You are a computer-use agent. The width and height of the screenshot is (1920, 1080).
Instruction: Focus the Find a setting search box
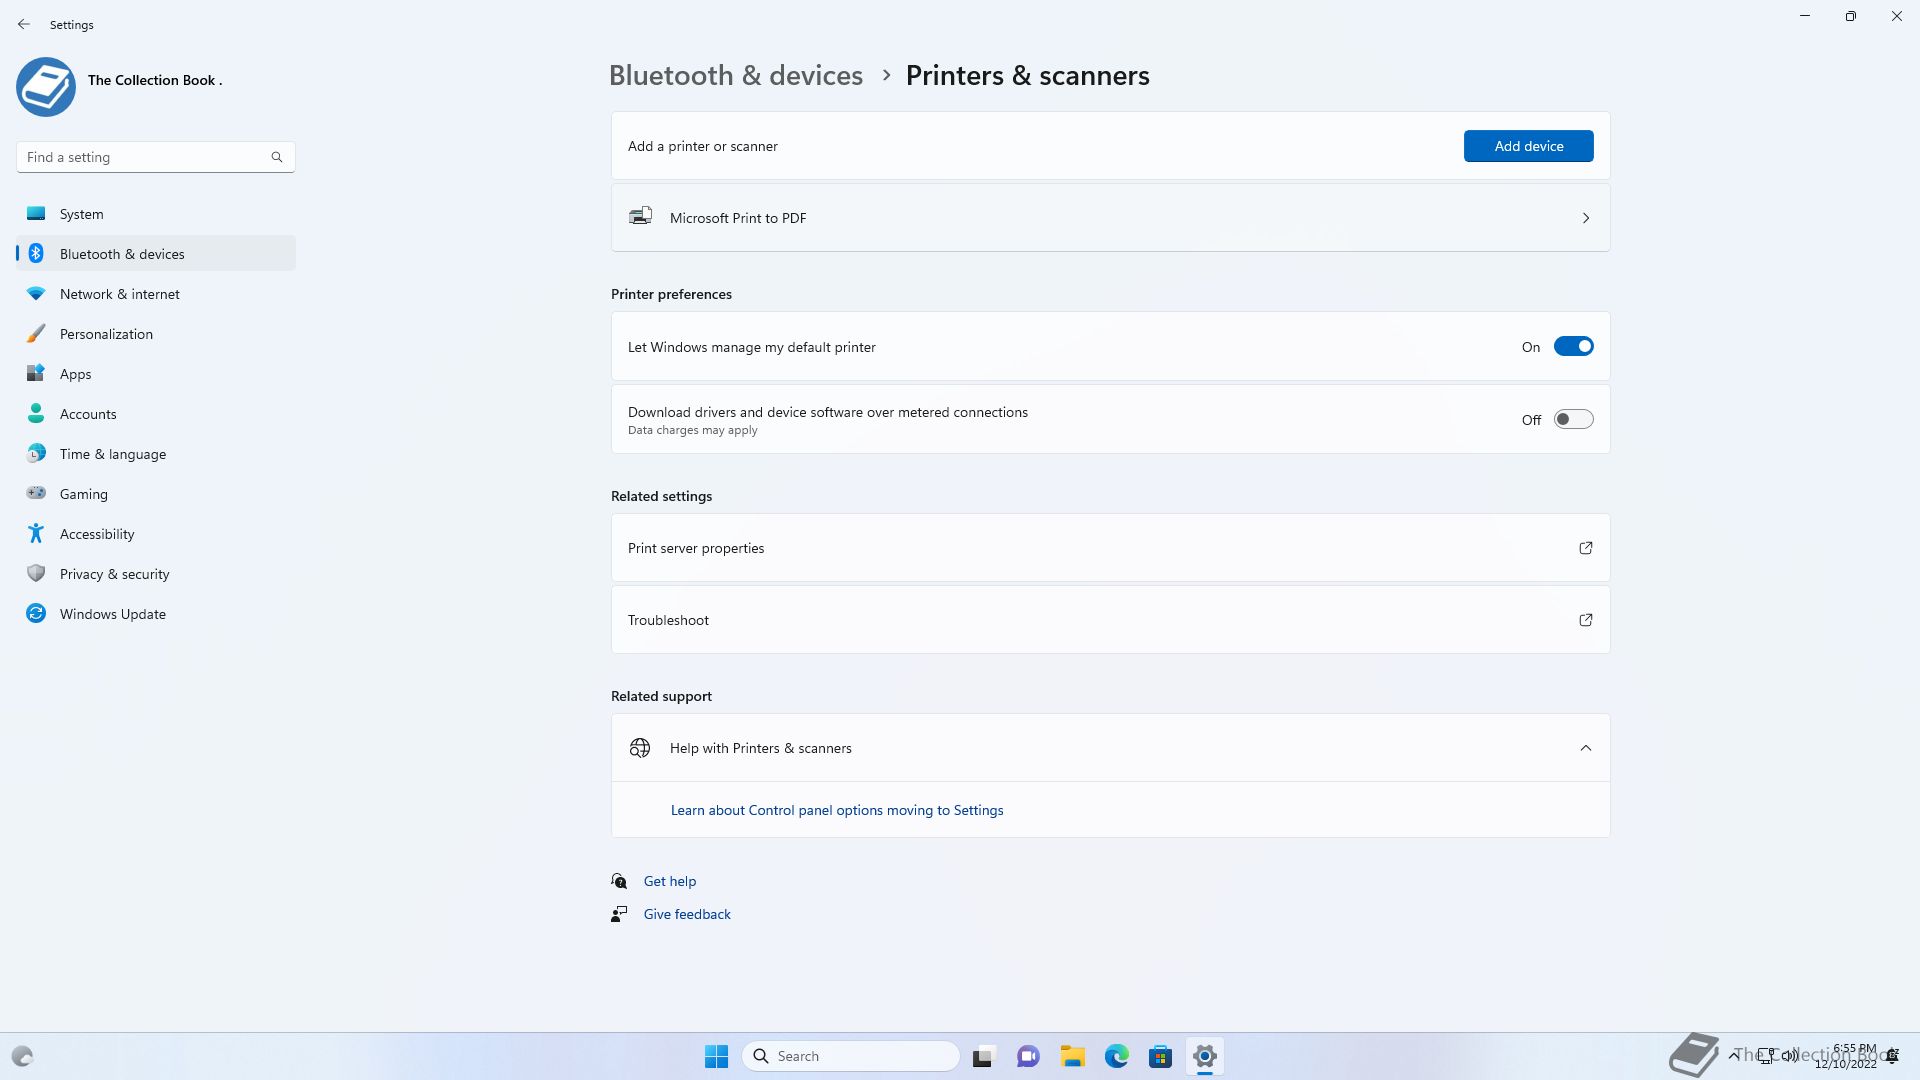click(x=156, y=157)
